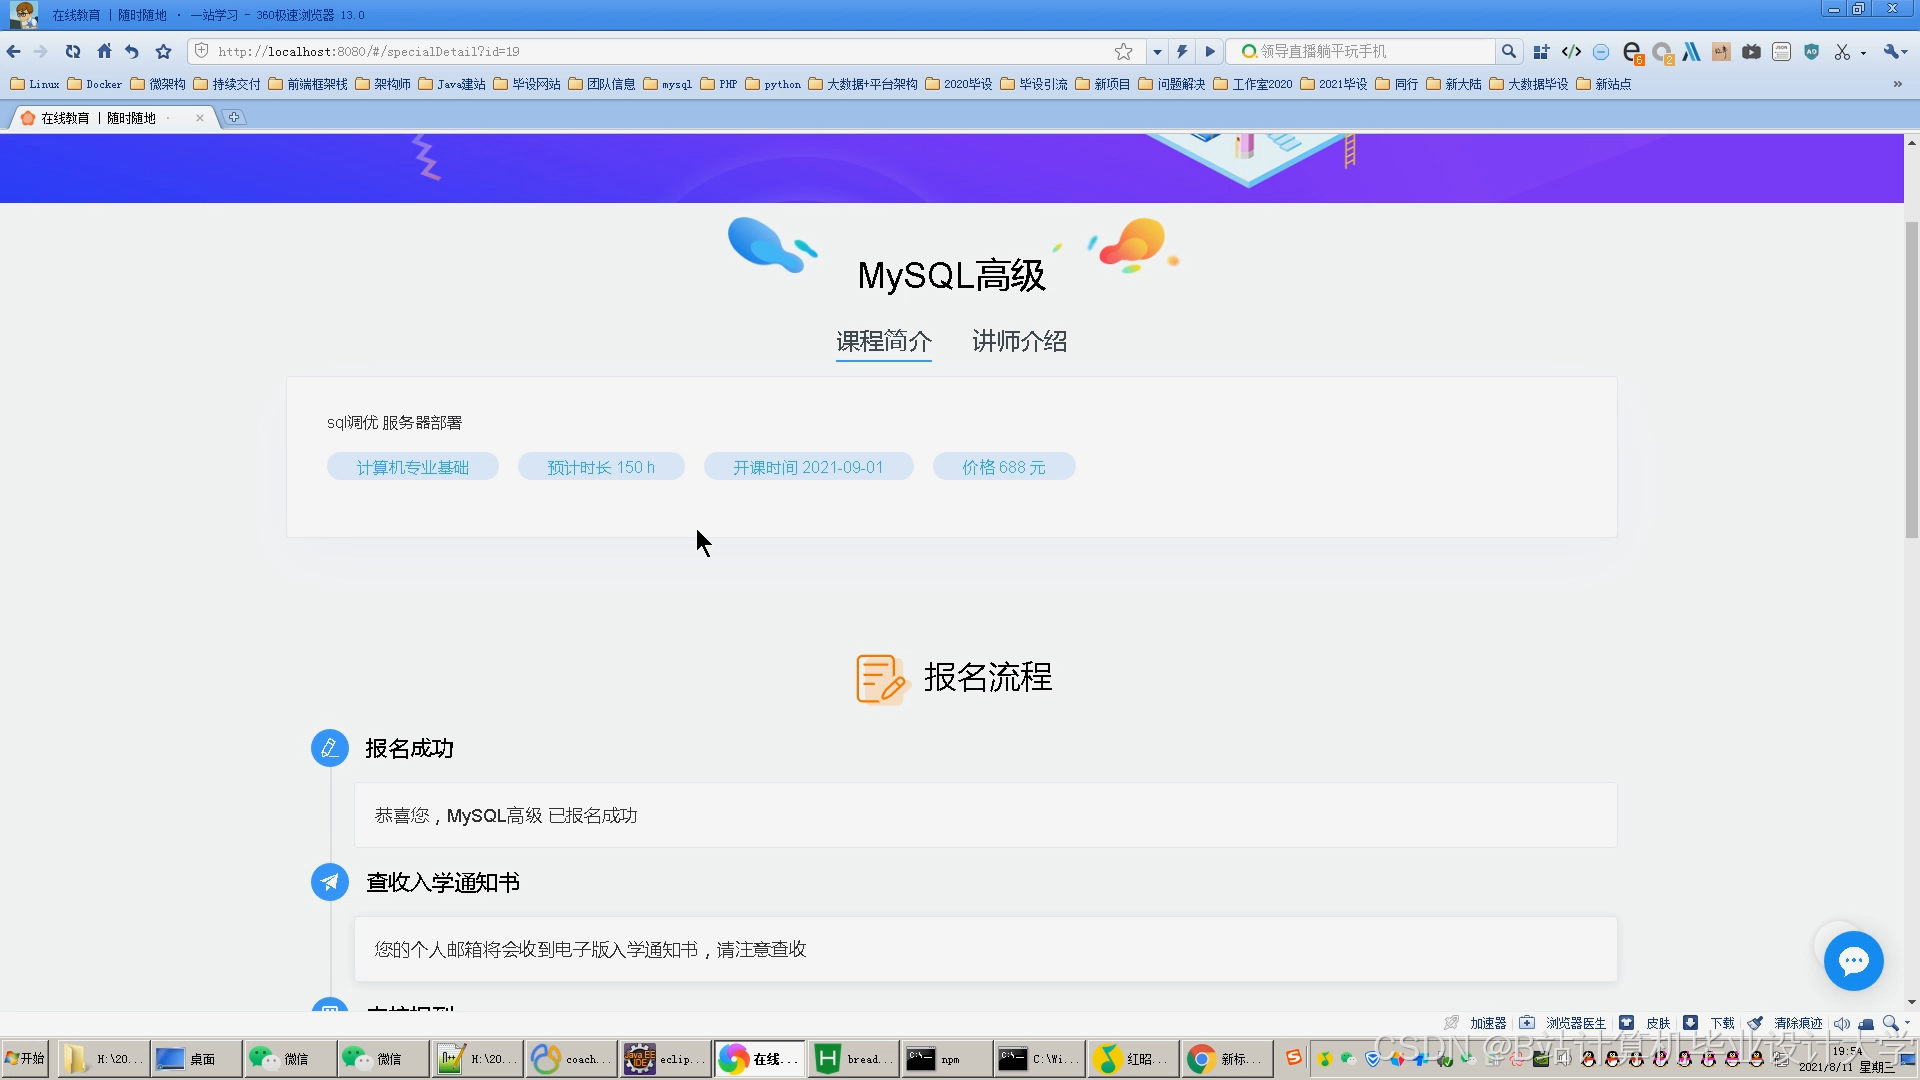Open developer tools code icon
Viewport: 1920px width, 1080px height.
(1571, 51)
